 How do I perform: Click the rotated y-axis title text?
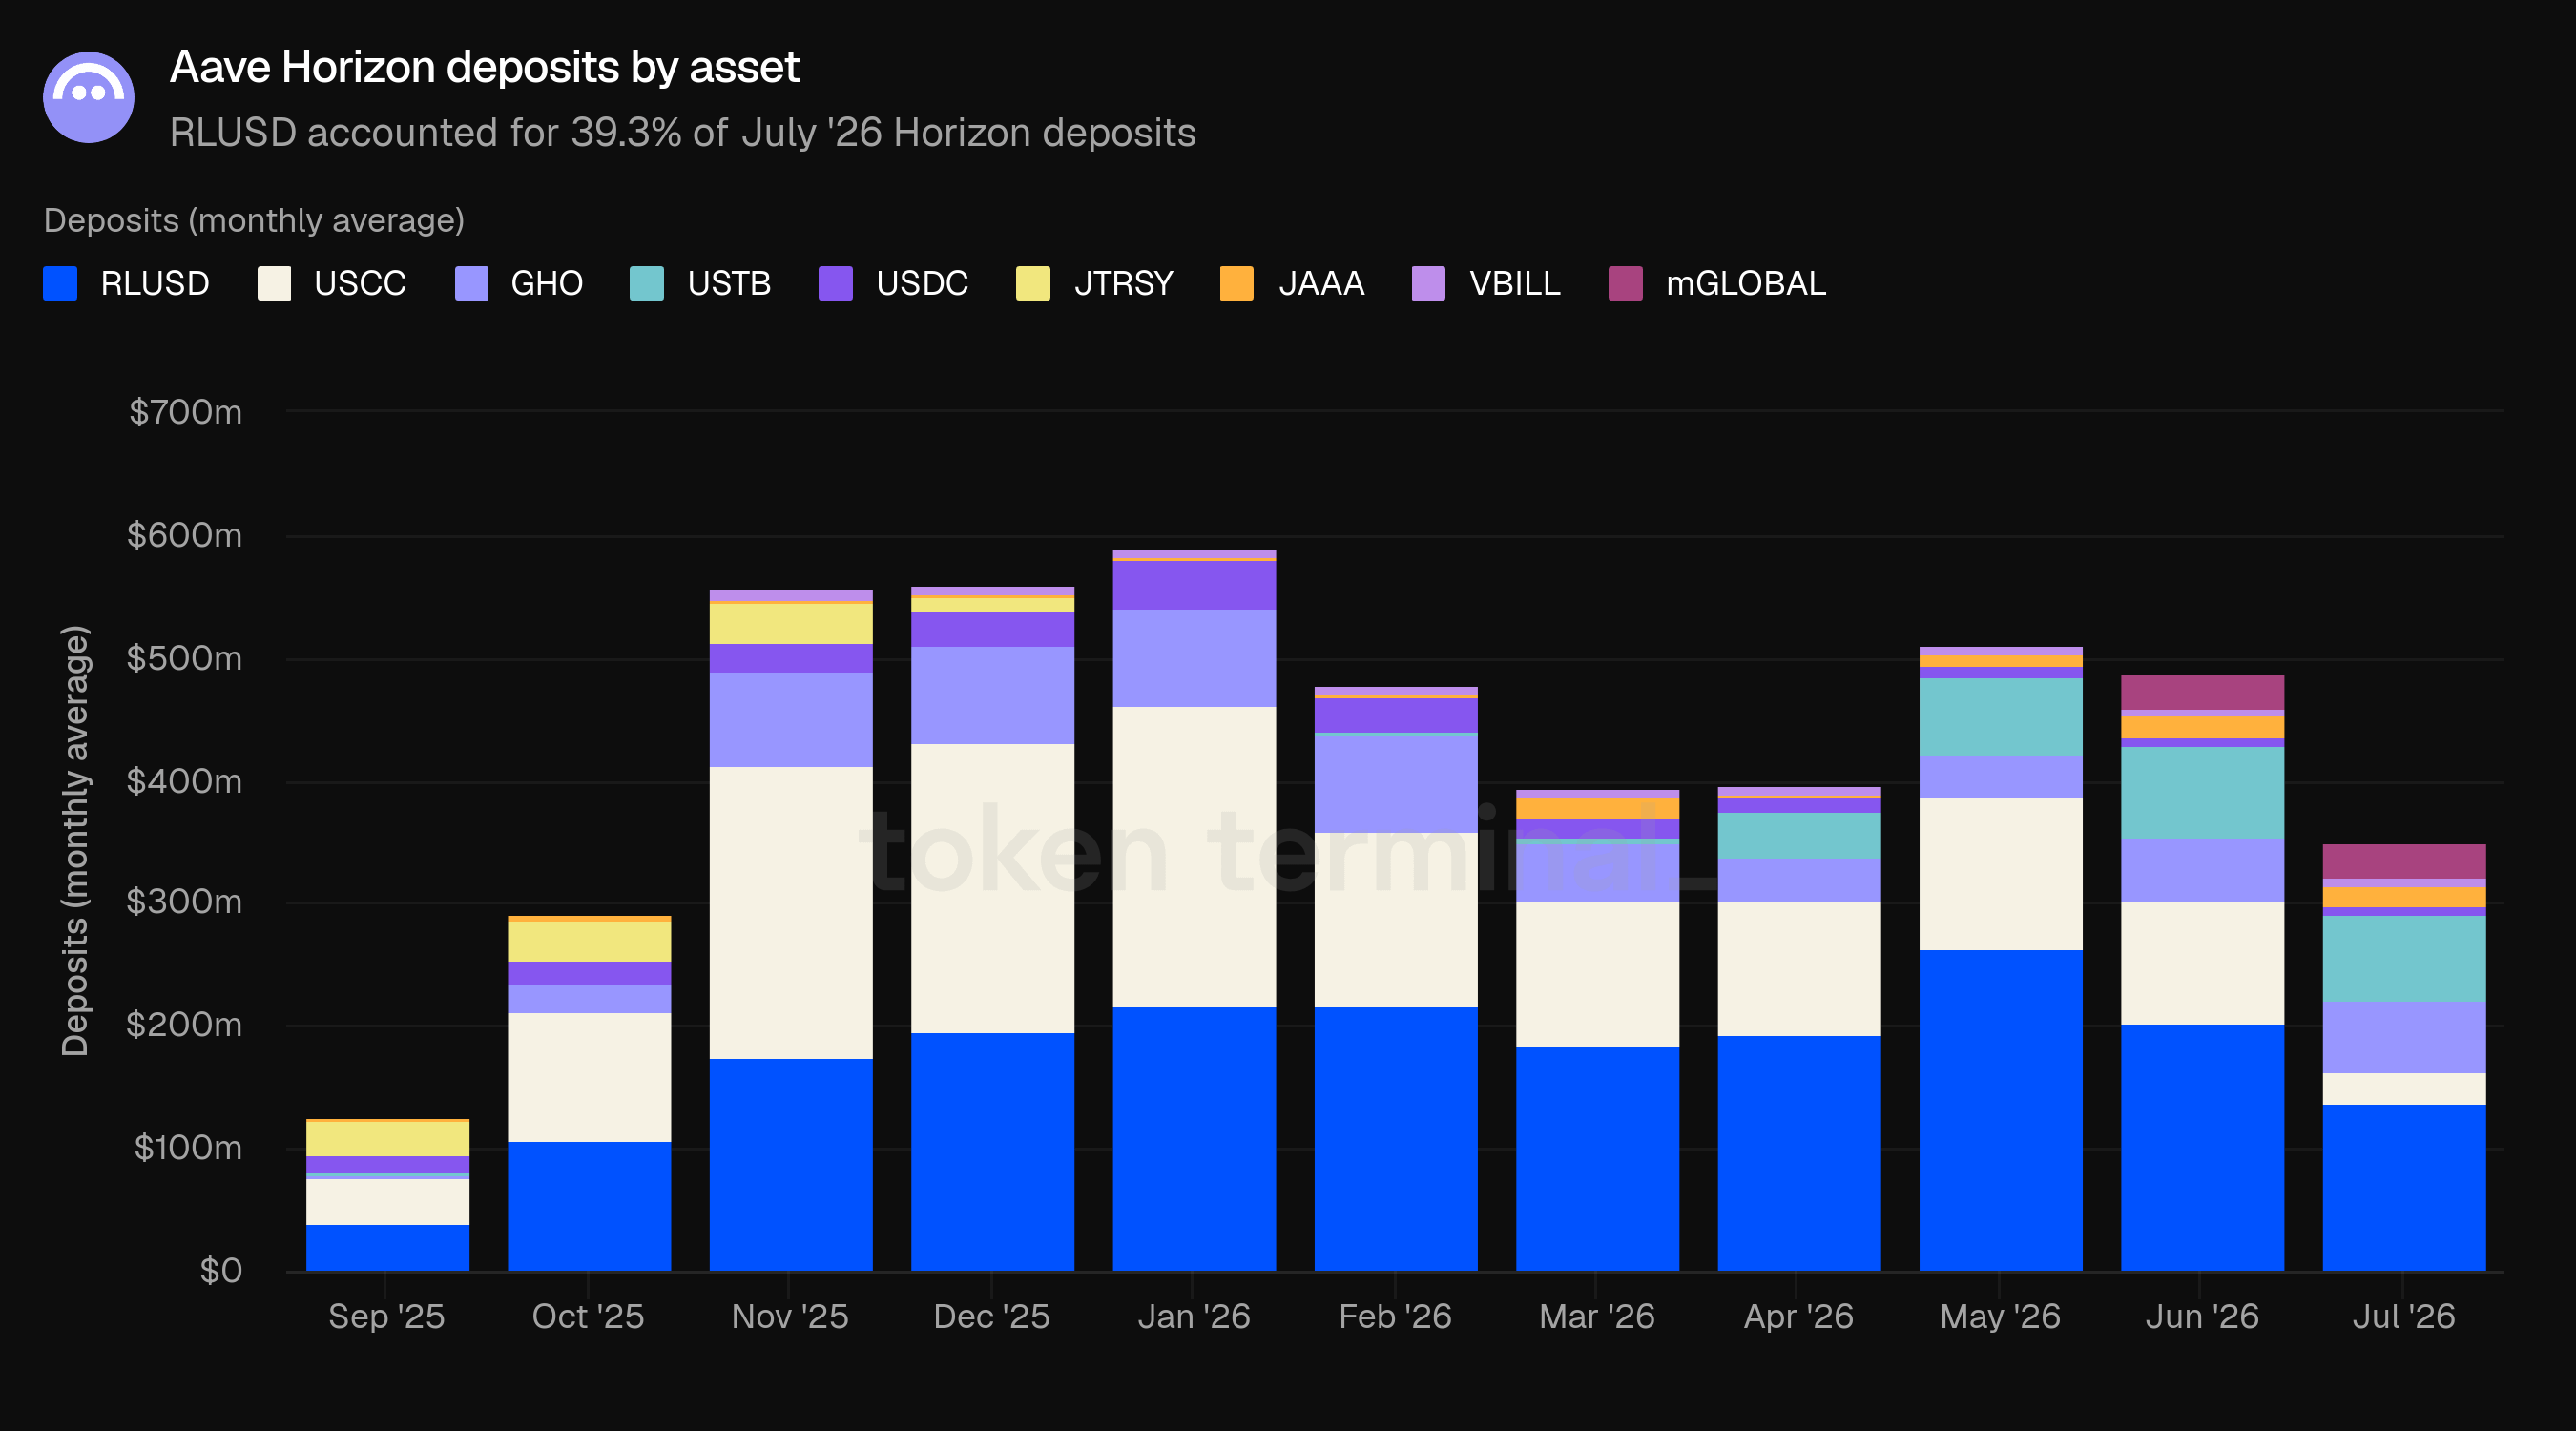(75, 841)
